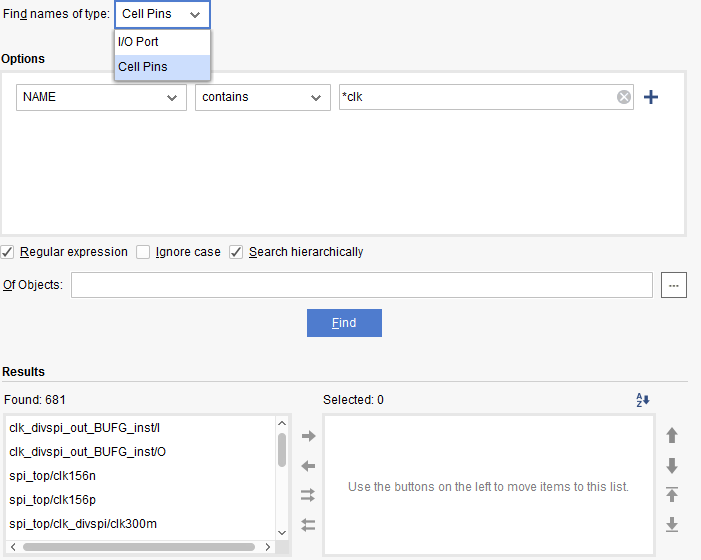Choose I/O Port from the type list
The width and height of the screenshot is (701, 560).
tap(138, 42)
